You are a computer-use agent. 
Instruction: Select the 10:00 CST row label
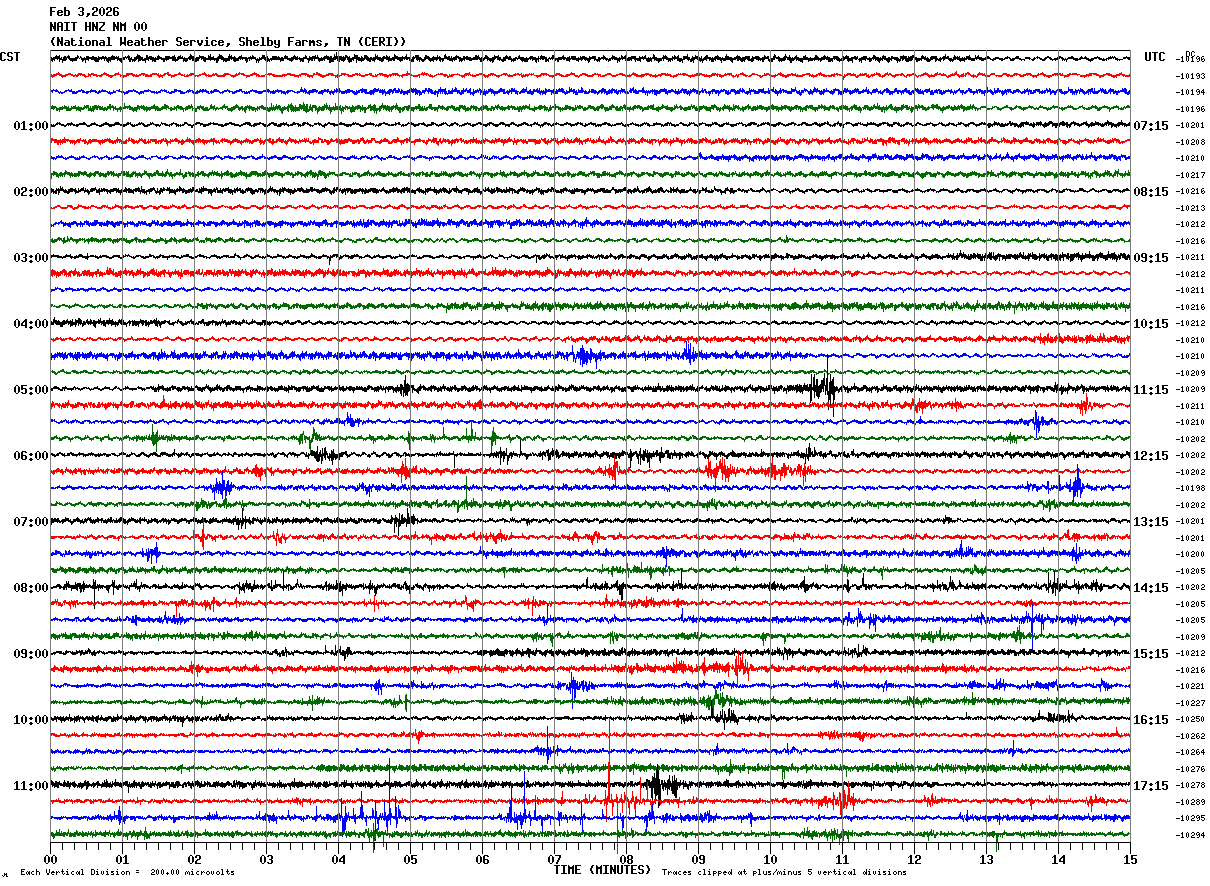click(x=31, y=720)
